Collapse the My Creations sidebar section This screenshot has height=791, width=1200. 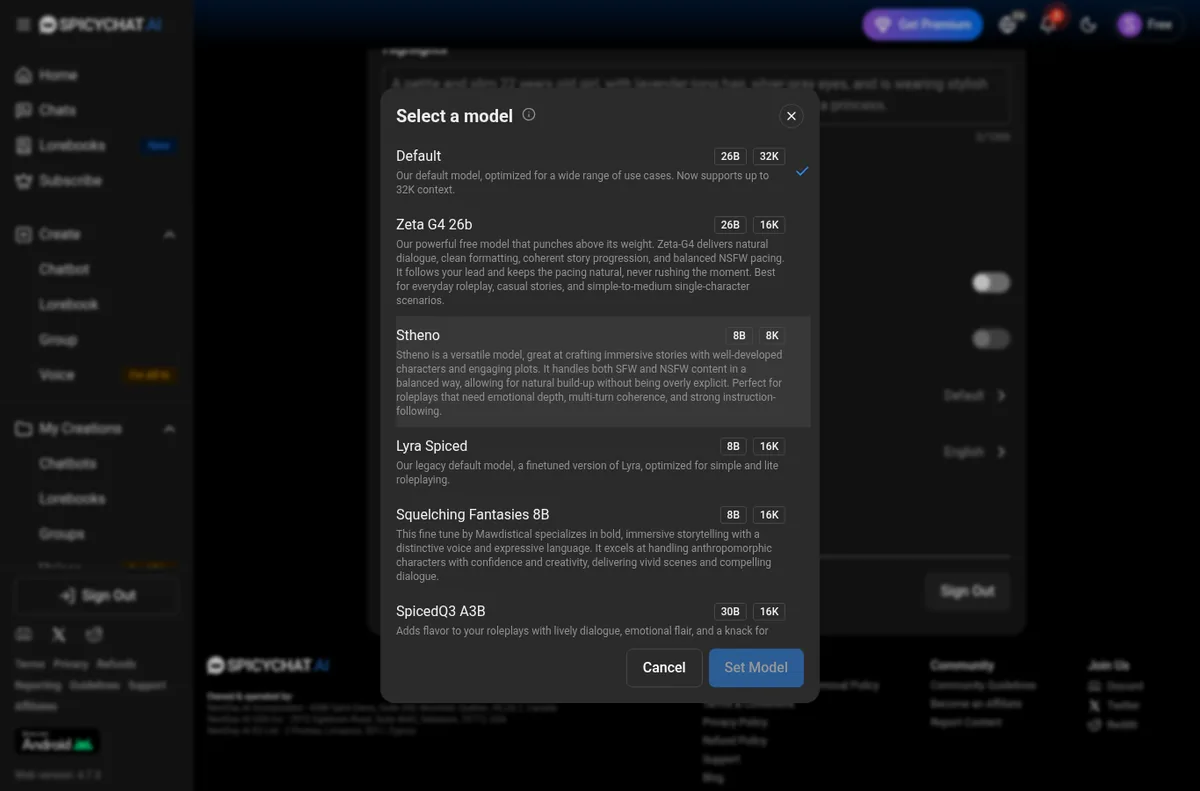tap(169, 429)
